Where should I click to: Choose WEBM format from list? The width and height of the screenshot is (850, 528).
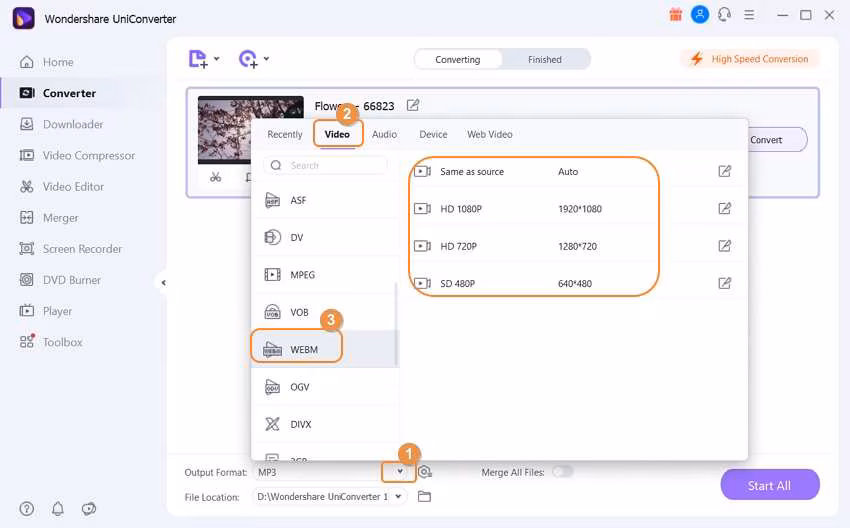pos(325,350)
